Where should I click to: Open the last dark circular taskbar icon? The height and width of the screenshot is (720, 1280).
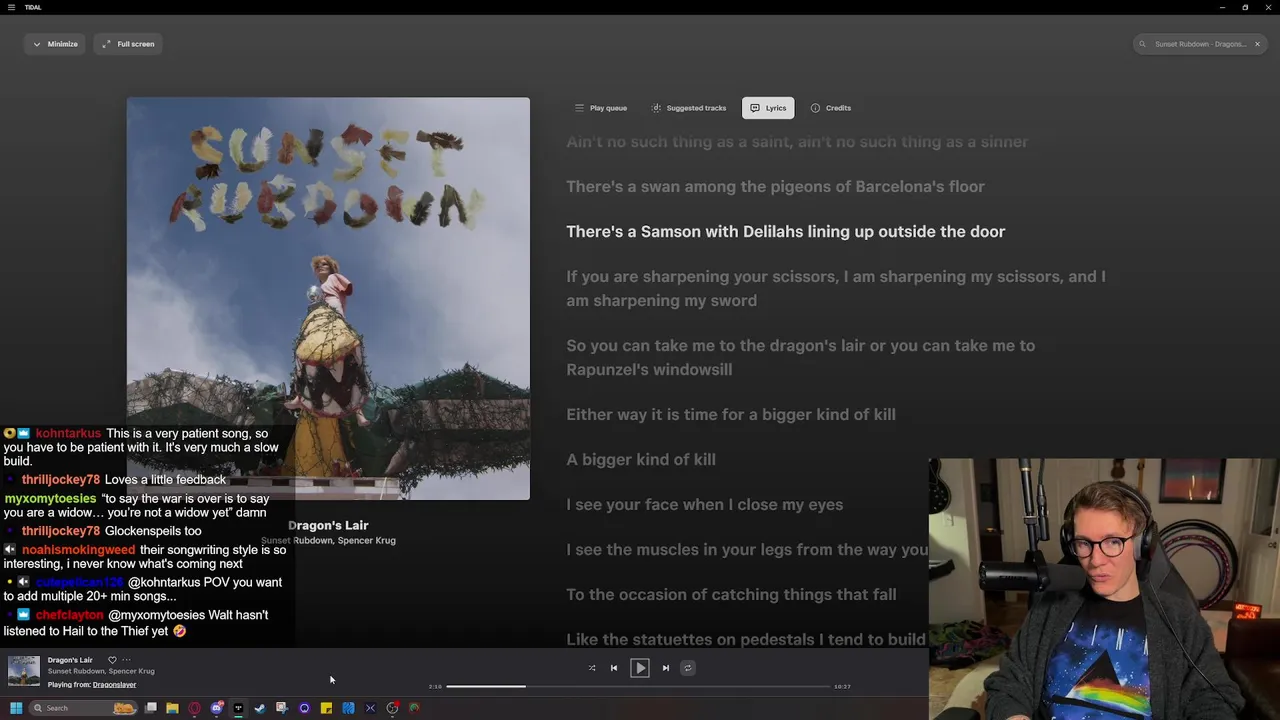(415, 708)
